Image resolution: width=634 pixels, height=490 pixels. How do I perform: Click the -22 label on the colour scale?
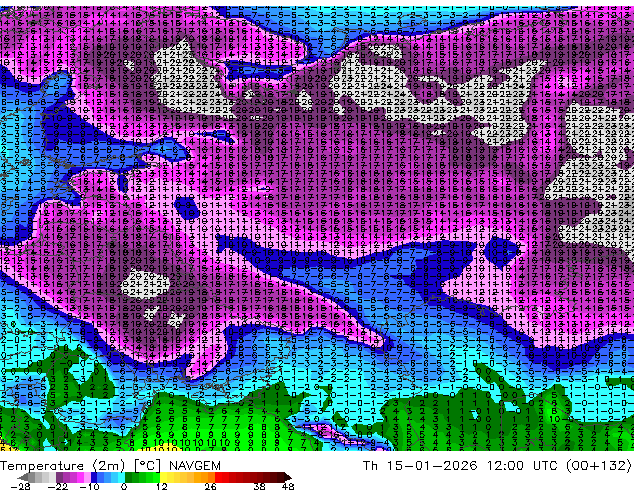click(57, 486)
